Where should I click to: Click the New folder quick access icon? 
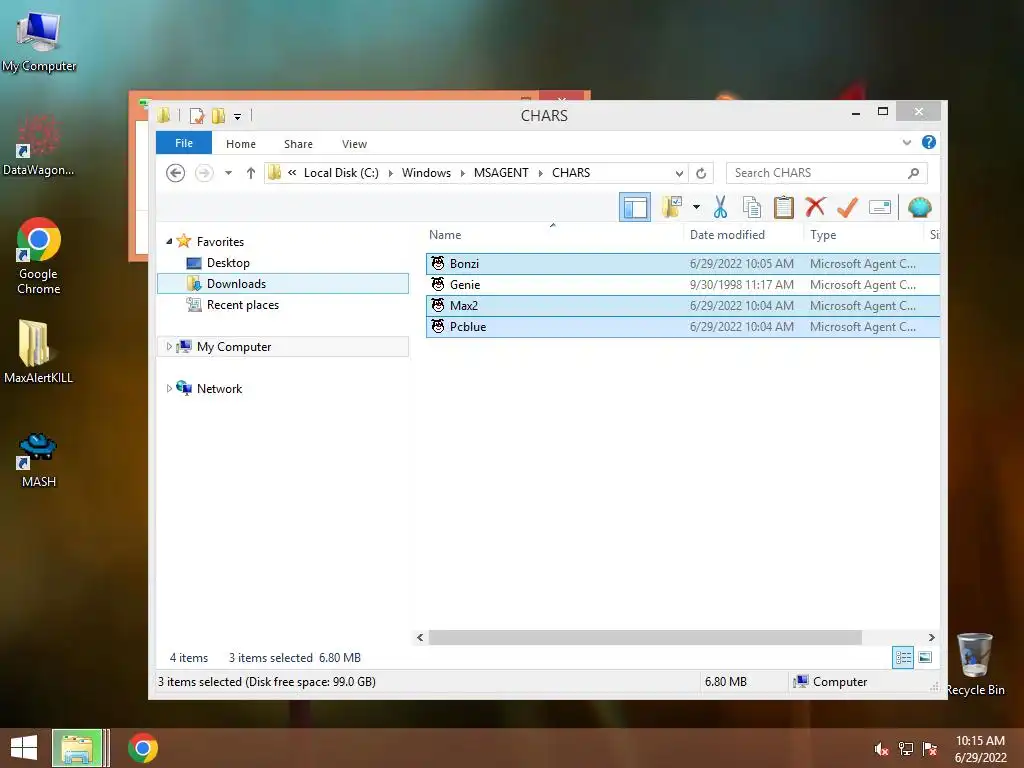(x=218, y=116)
